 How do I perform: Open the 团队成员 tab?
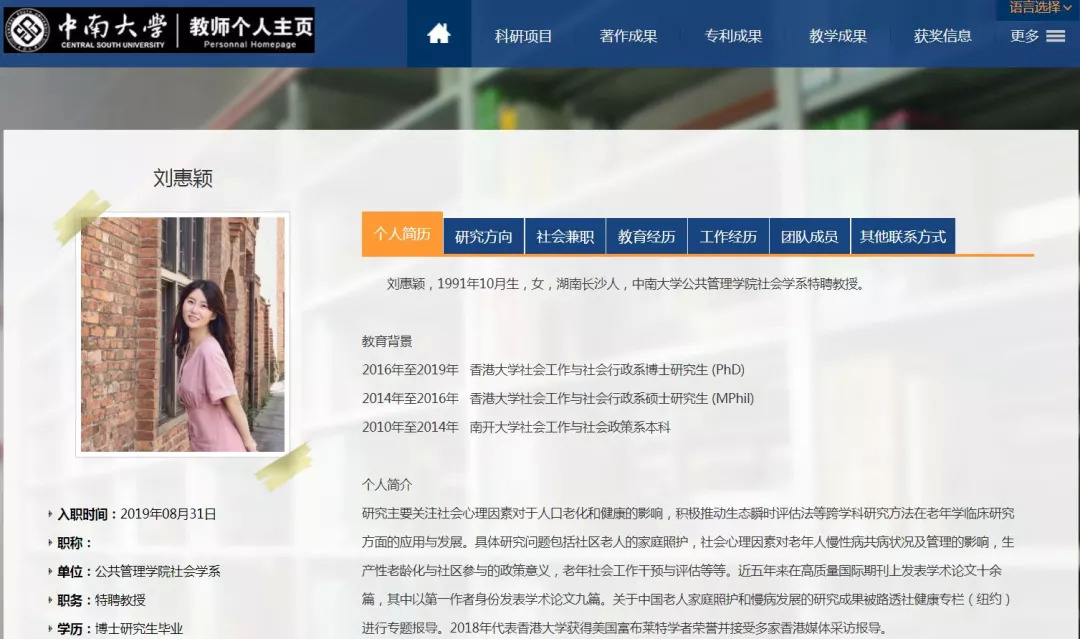tap(810, 236)
